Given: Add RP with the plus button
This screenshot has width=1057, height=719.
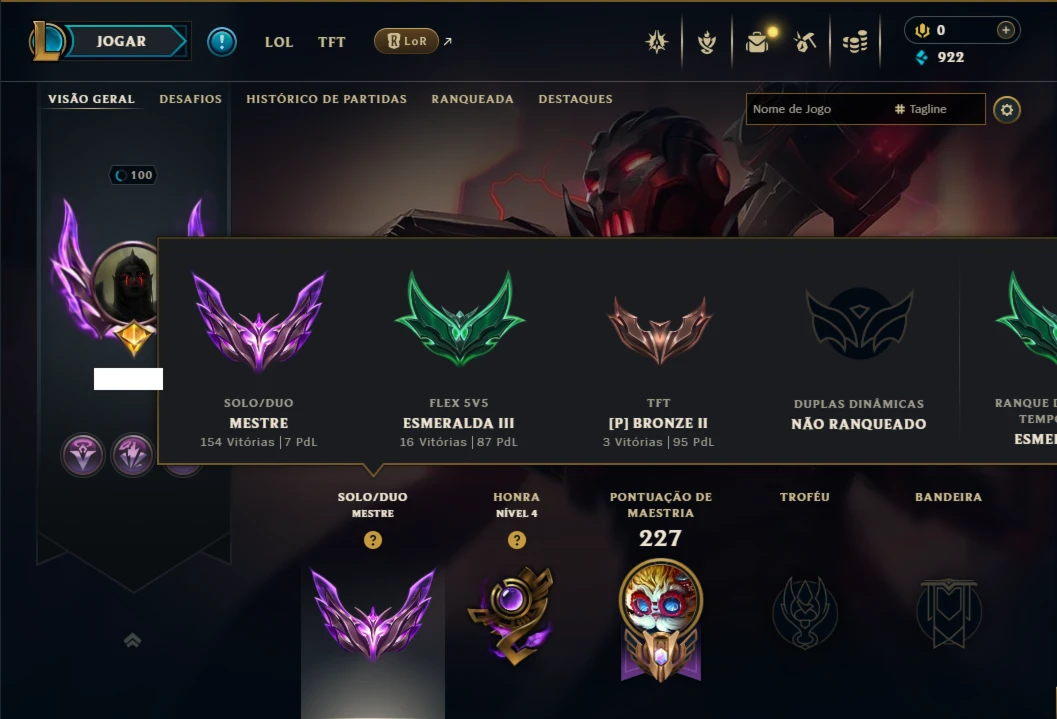Looking at the screenshot, I should 1005,30.
